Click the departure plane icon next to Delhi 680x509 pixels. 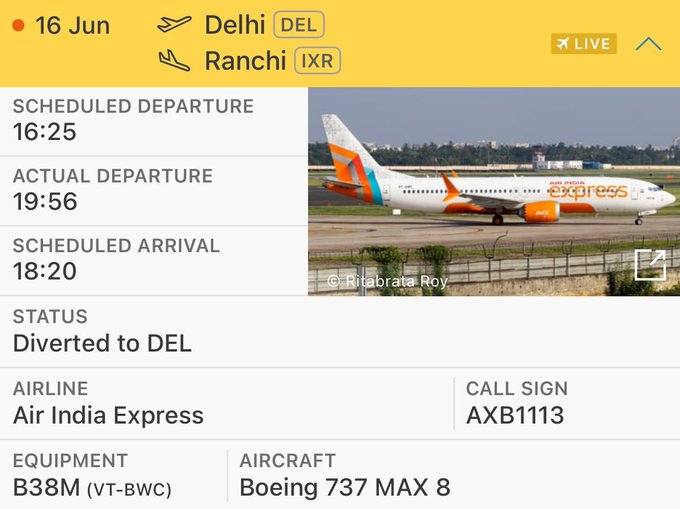(x=174, y=24)
